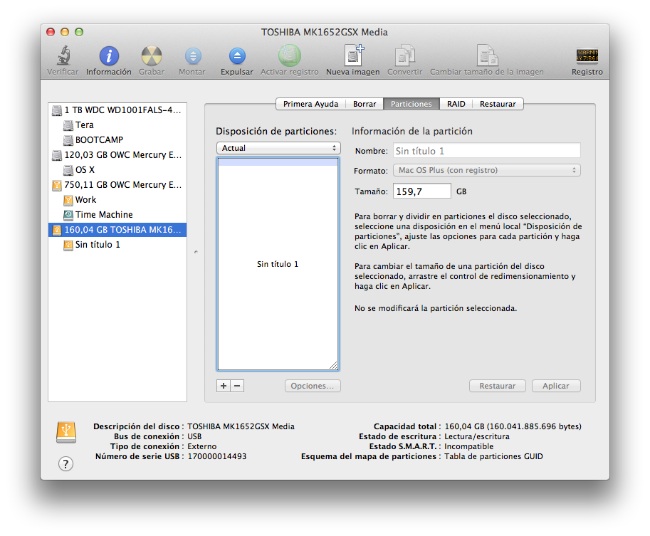The width and height of the screenshot is (650, 536).
Task: Select the BOOTCAMP volume in sidebar
Action: coord(99,140)
